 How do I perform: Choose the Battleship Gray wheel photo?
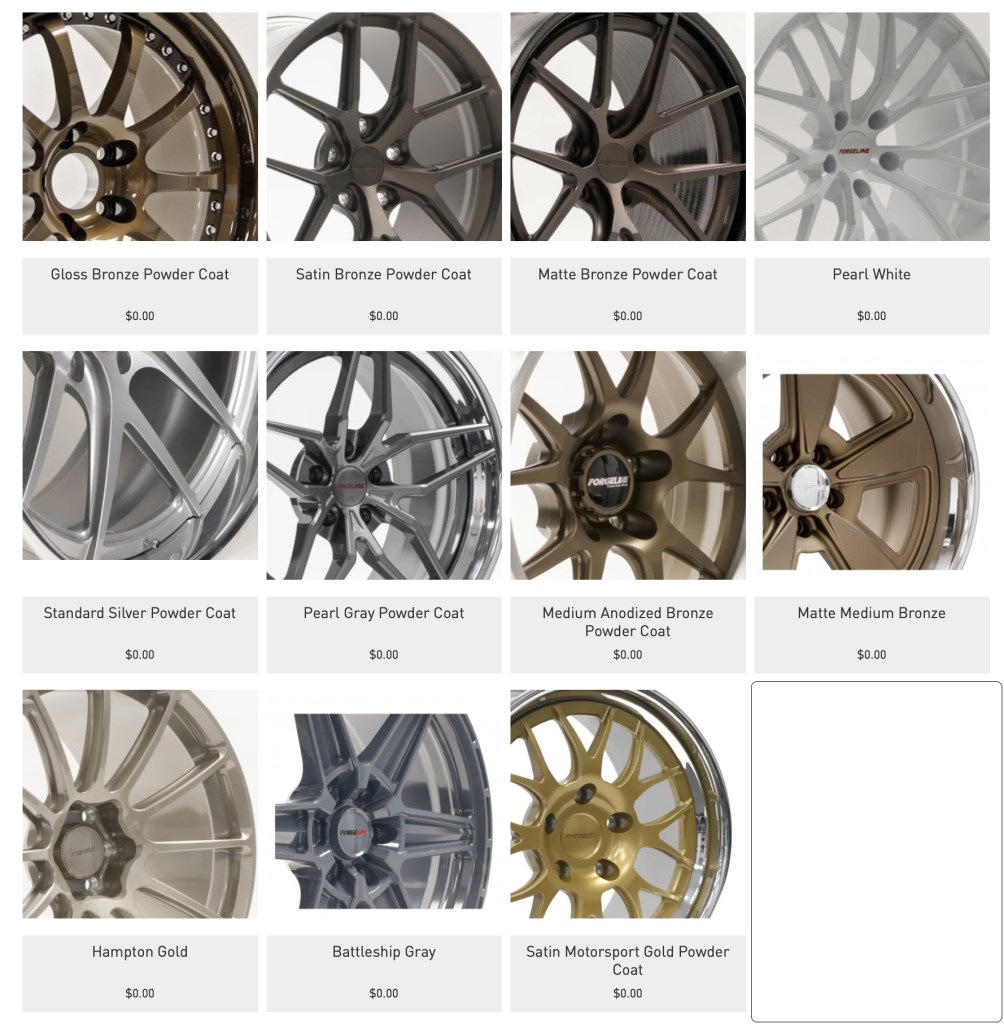point(384,810)
